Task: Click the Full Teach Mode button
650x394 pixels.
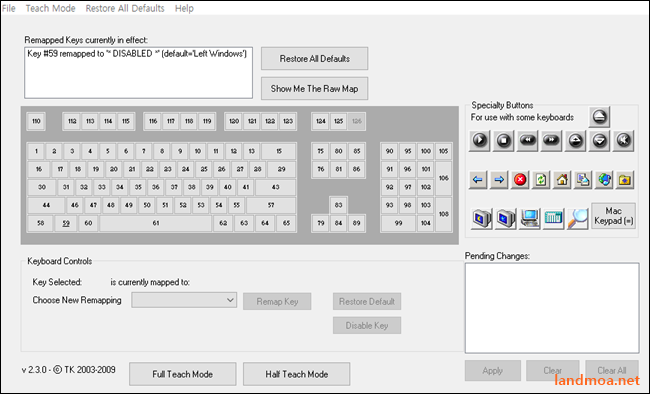Action: pyautogui.click(x=182, y=374)
